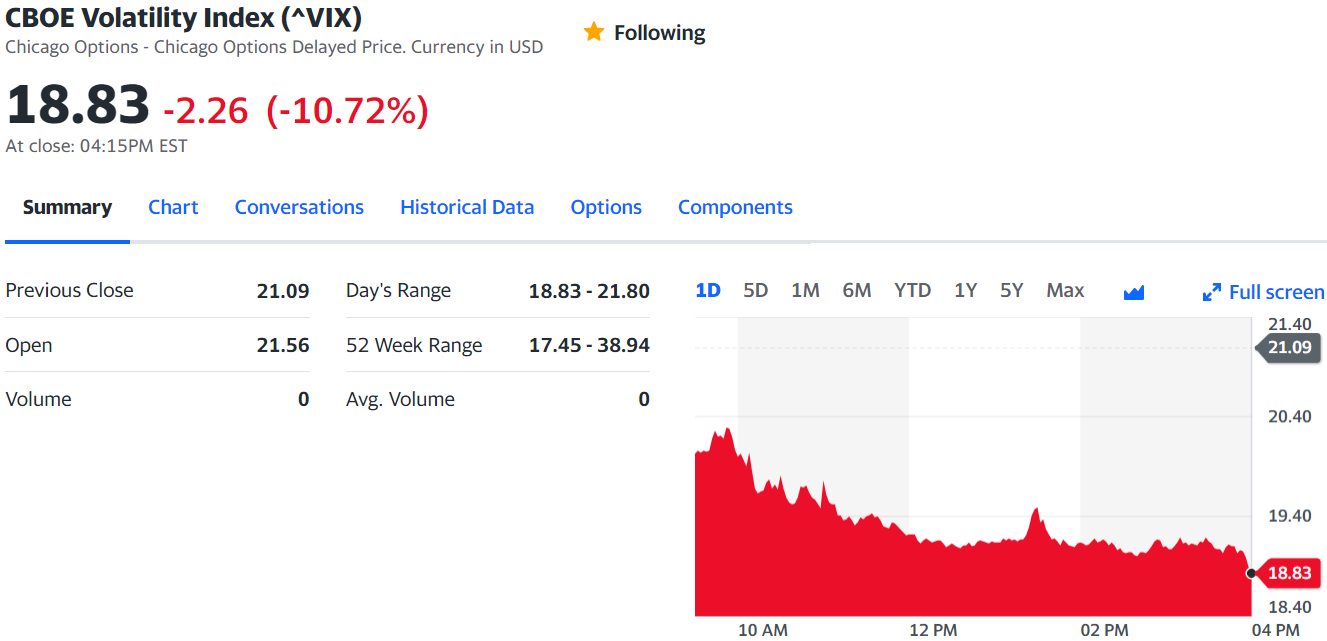The width and height of the screenshot is (1327, 641).
Task: Click the 52 Week Range label
Action: click(414, 345)
